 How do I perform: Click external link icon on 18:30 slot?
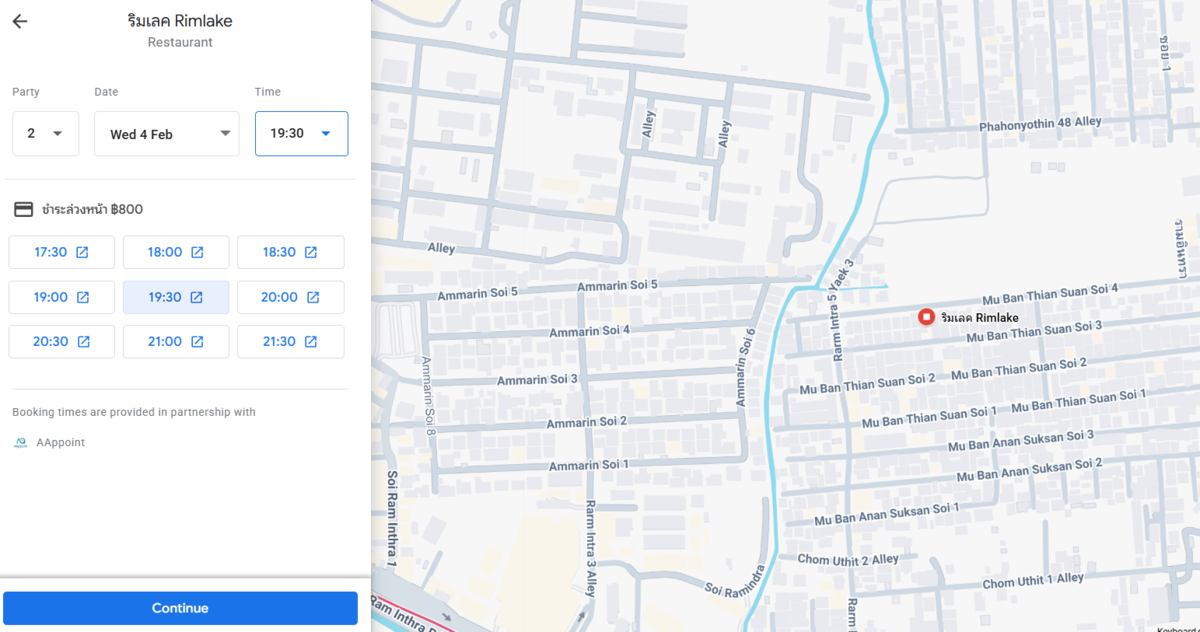pos(311,252)
